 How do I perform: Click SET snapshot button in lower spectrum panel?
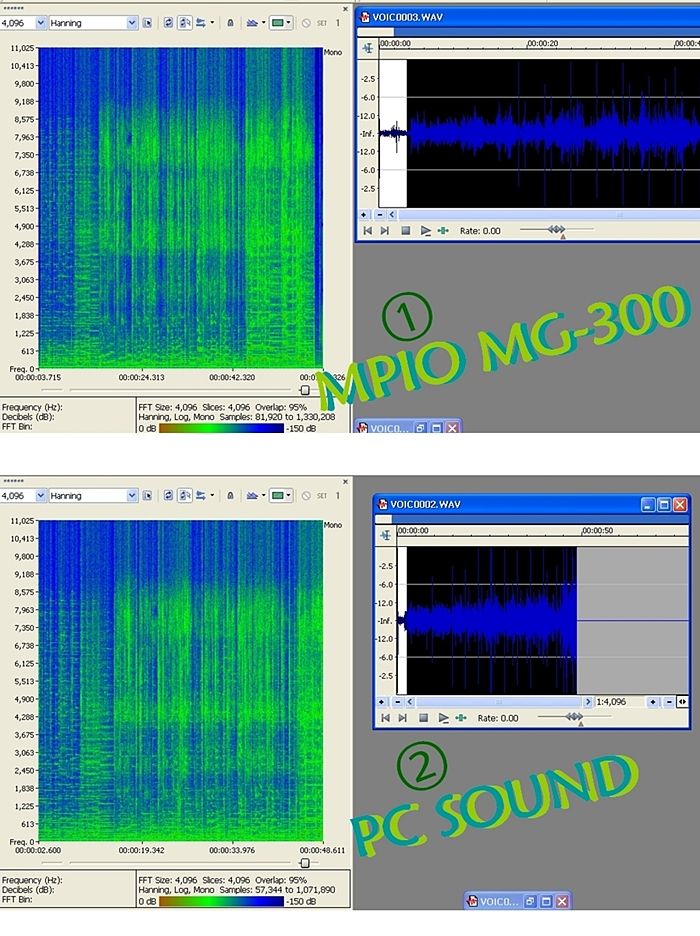(x=322, y=495)
